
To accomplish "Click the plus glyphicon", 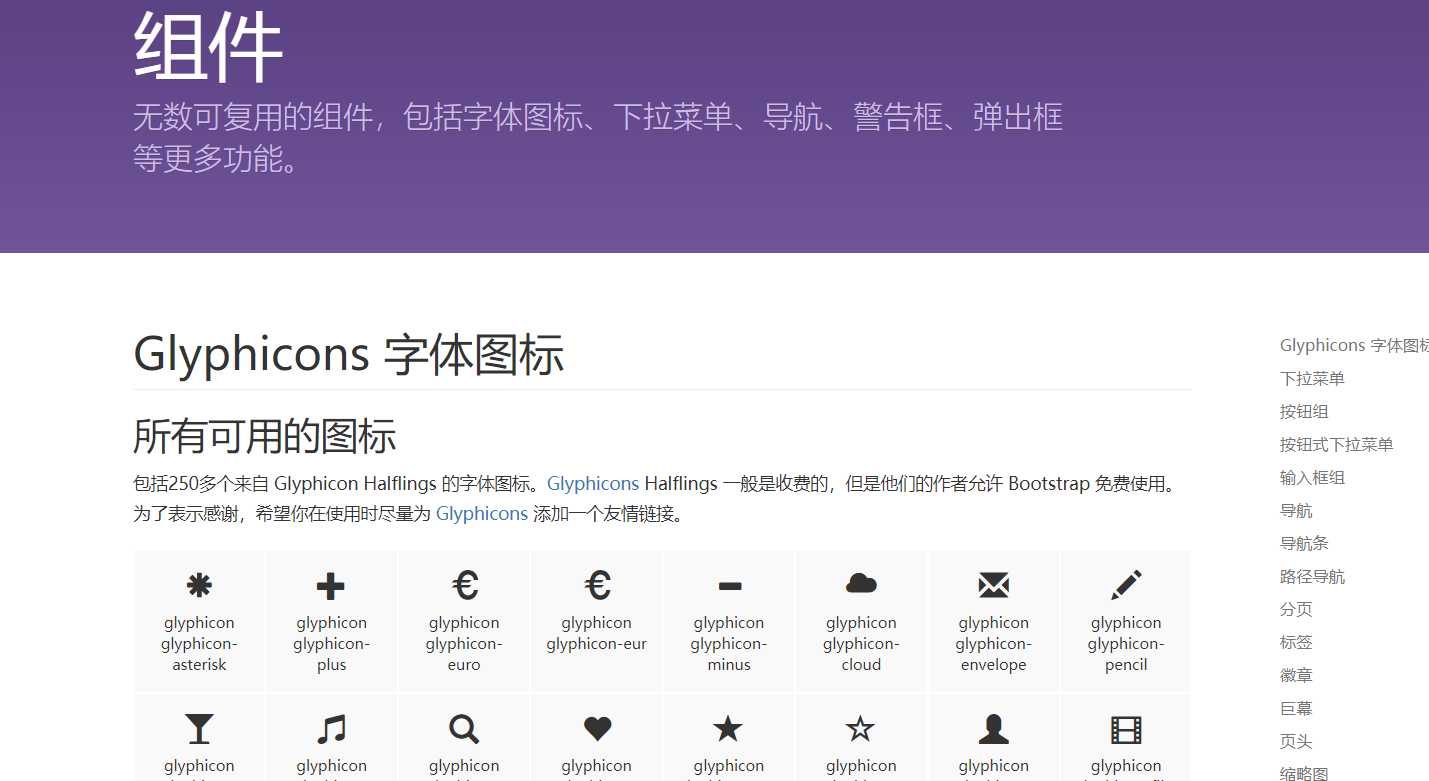I will (x=331, y=586).
